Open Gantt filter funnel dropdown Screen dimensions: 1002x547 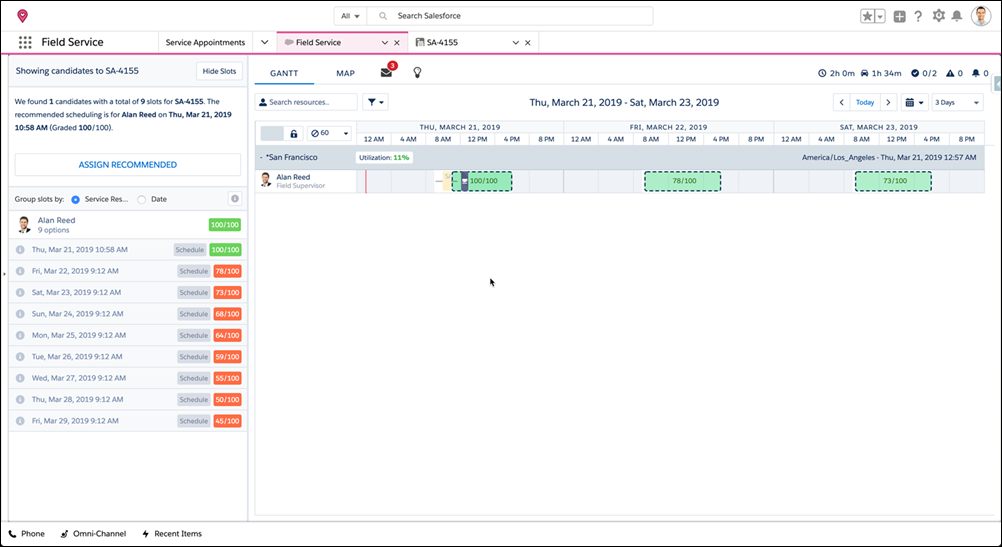pyautogui.click(x=375, y=102)
